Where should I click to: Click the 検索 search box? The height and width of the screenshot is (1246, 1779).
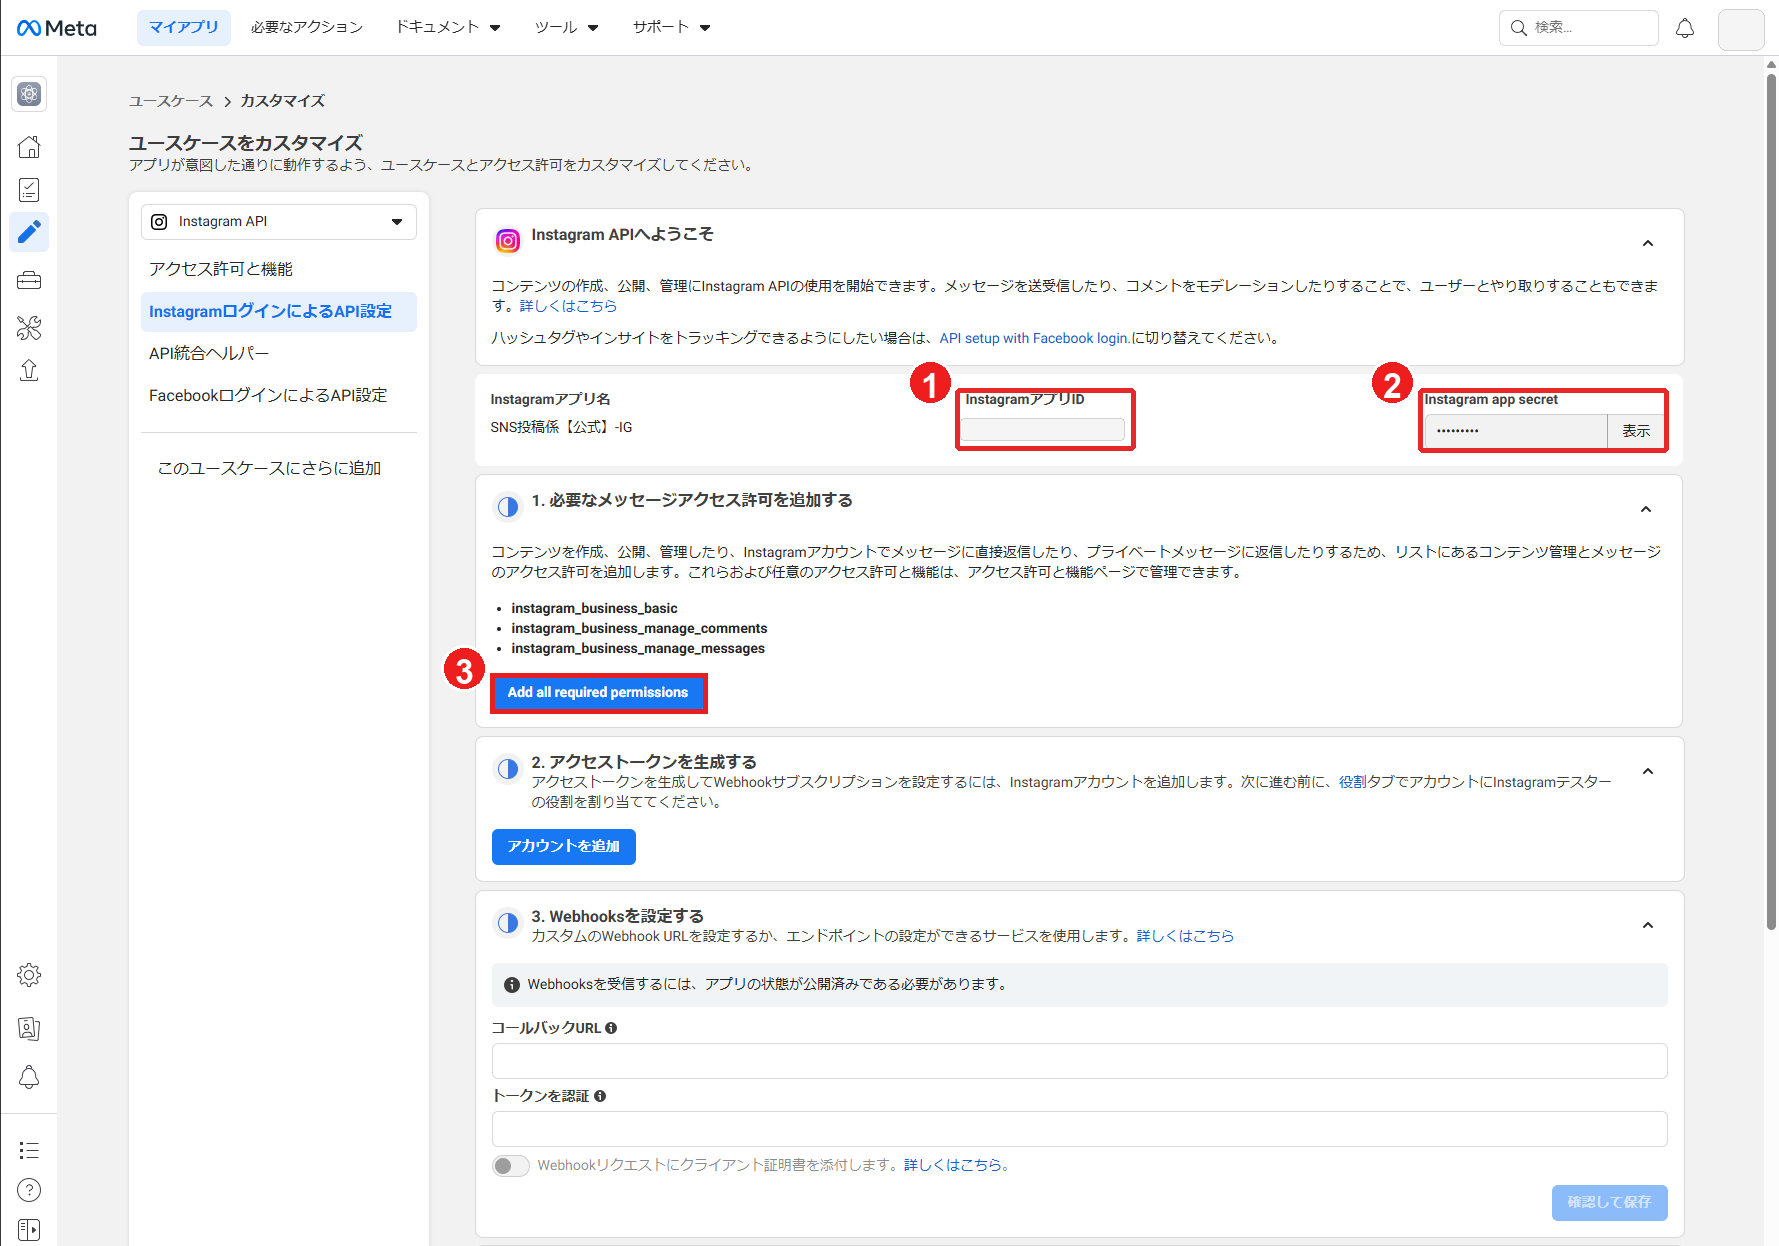pyautogui.click(x=1578, y=28)
